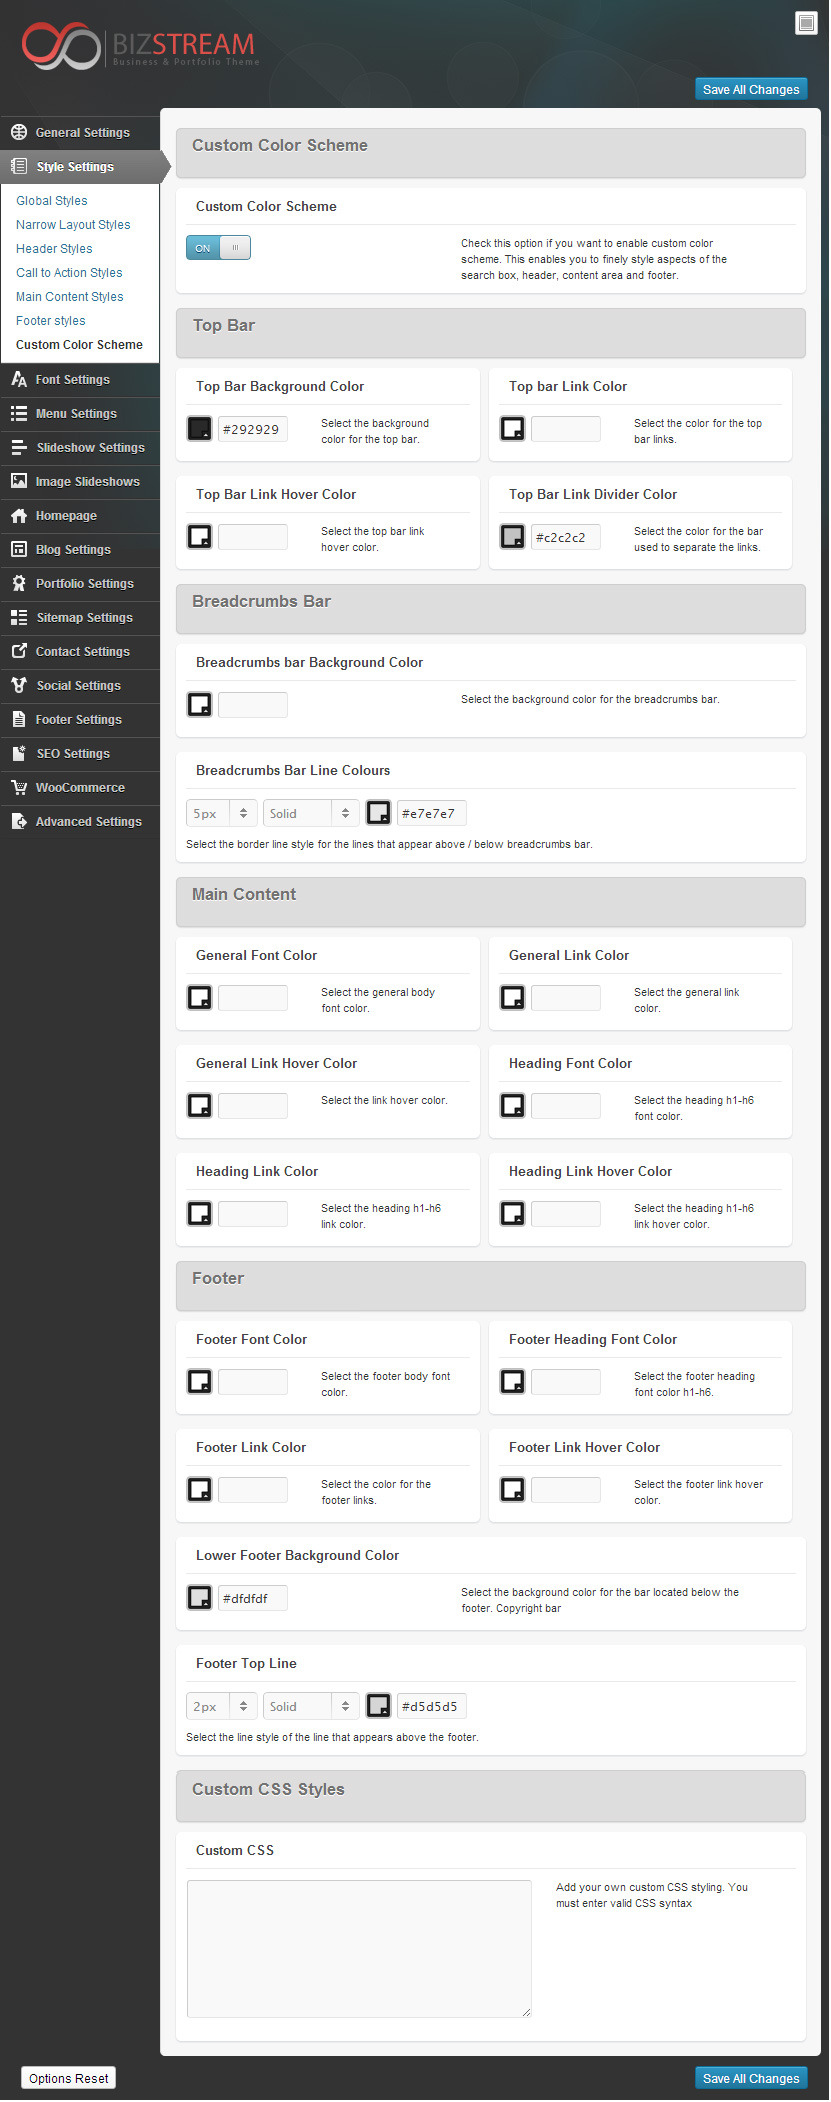Click the Custom CSS text area
831x2102 pixels.
tap(359, 1948)
